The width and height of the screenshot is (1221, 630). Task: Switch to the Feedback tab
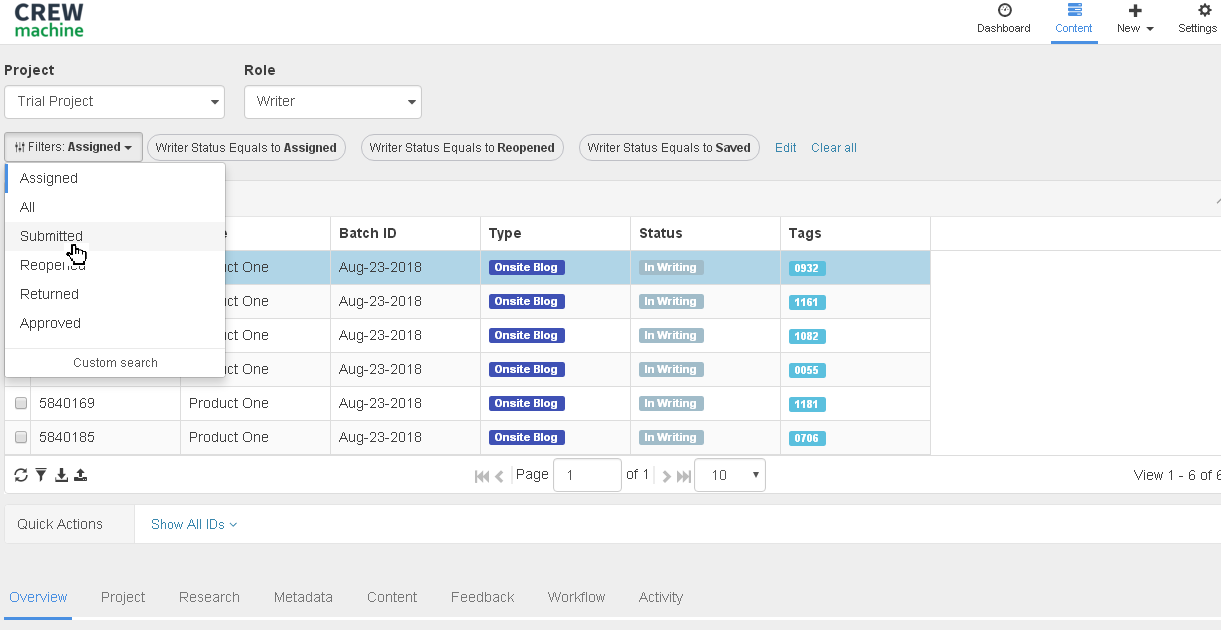click(x=482, y=597)
